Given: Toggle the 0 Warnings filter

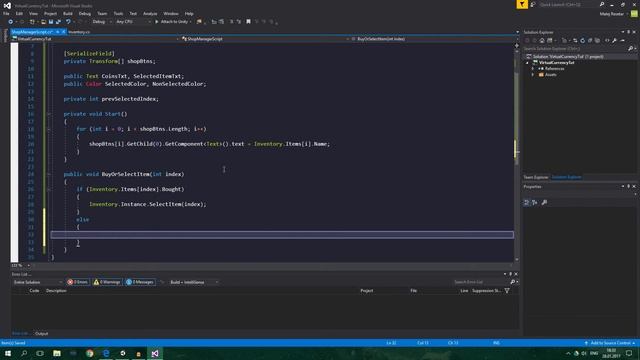Looking at the screenshot, I should [107, 282].
